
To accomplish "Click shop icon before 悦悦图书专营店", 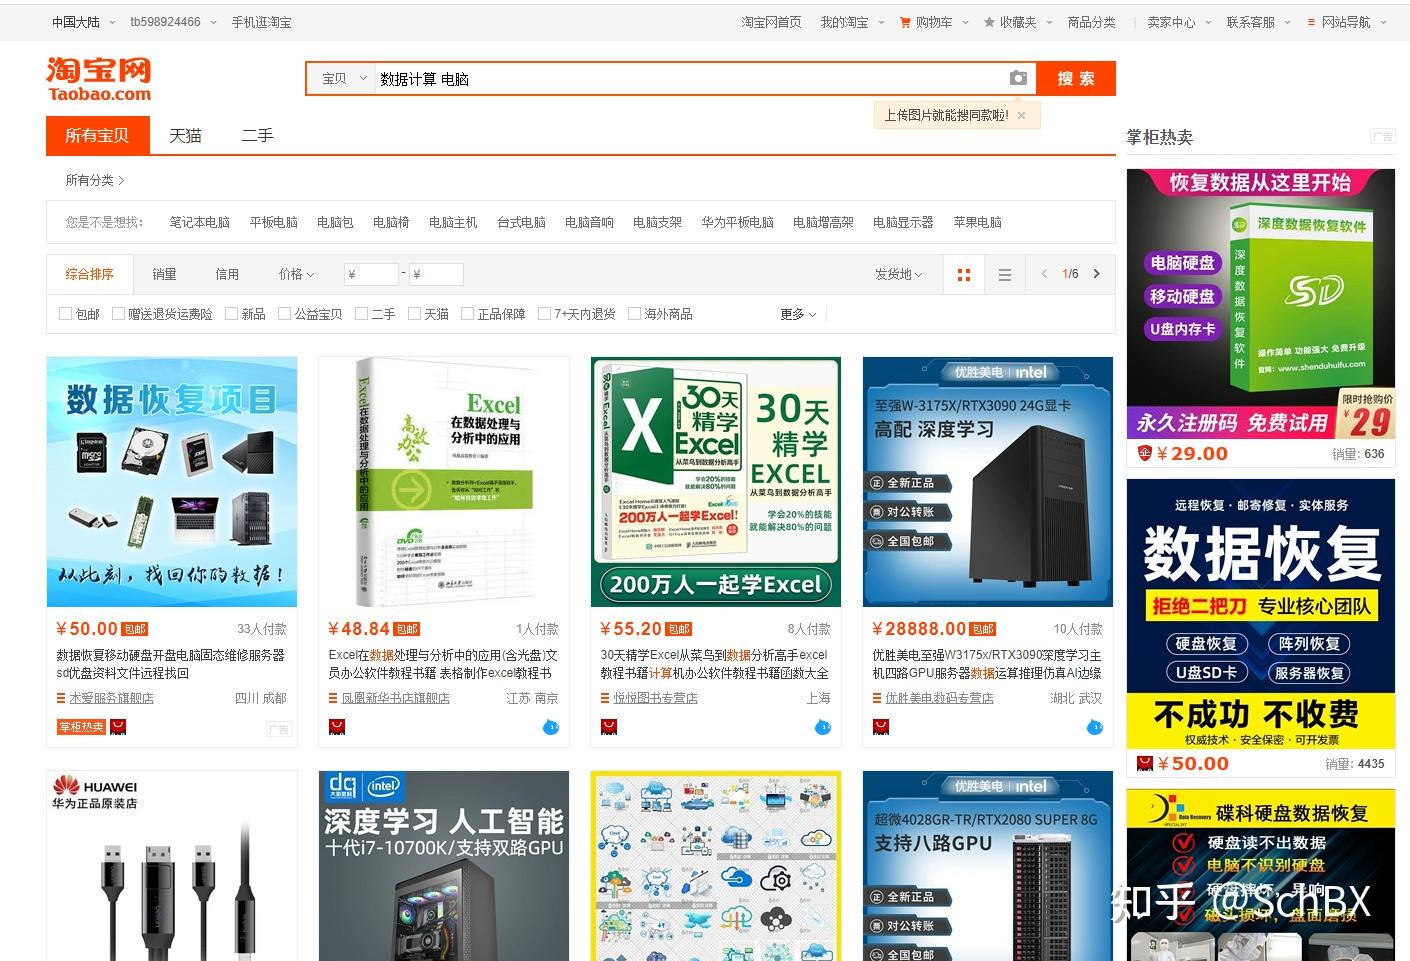I will [x=605, y=698].
